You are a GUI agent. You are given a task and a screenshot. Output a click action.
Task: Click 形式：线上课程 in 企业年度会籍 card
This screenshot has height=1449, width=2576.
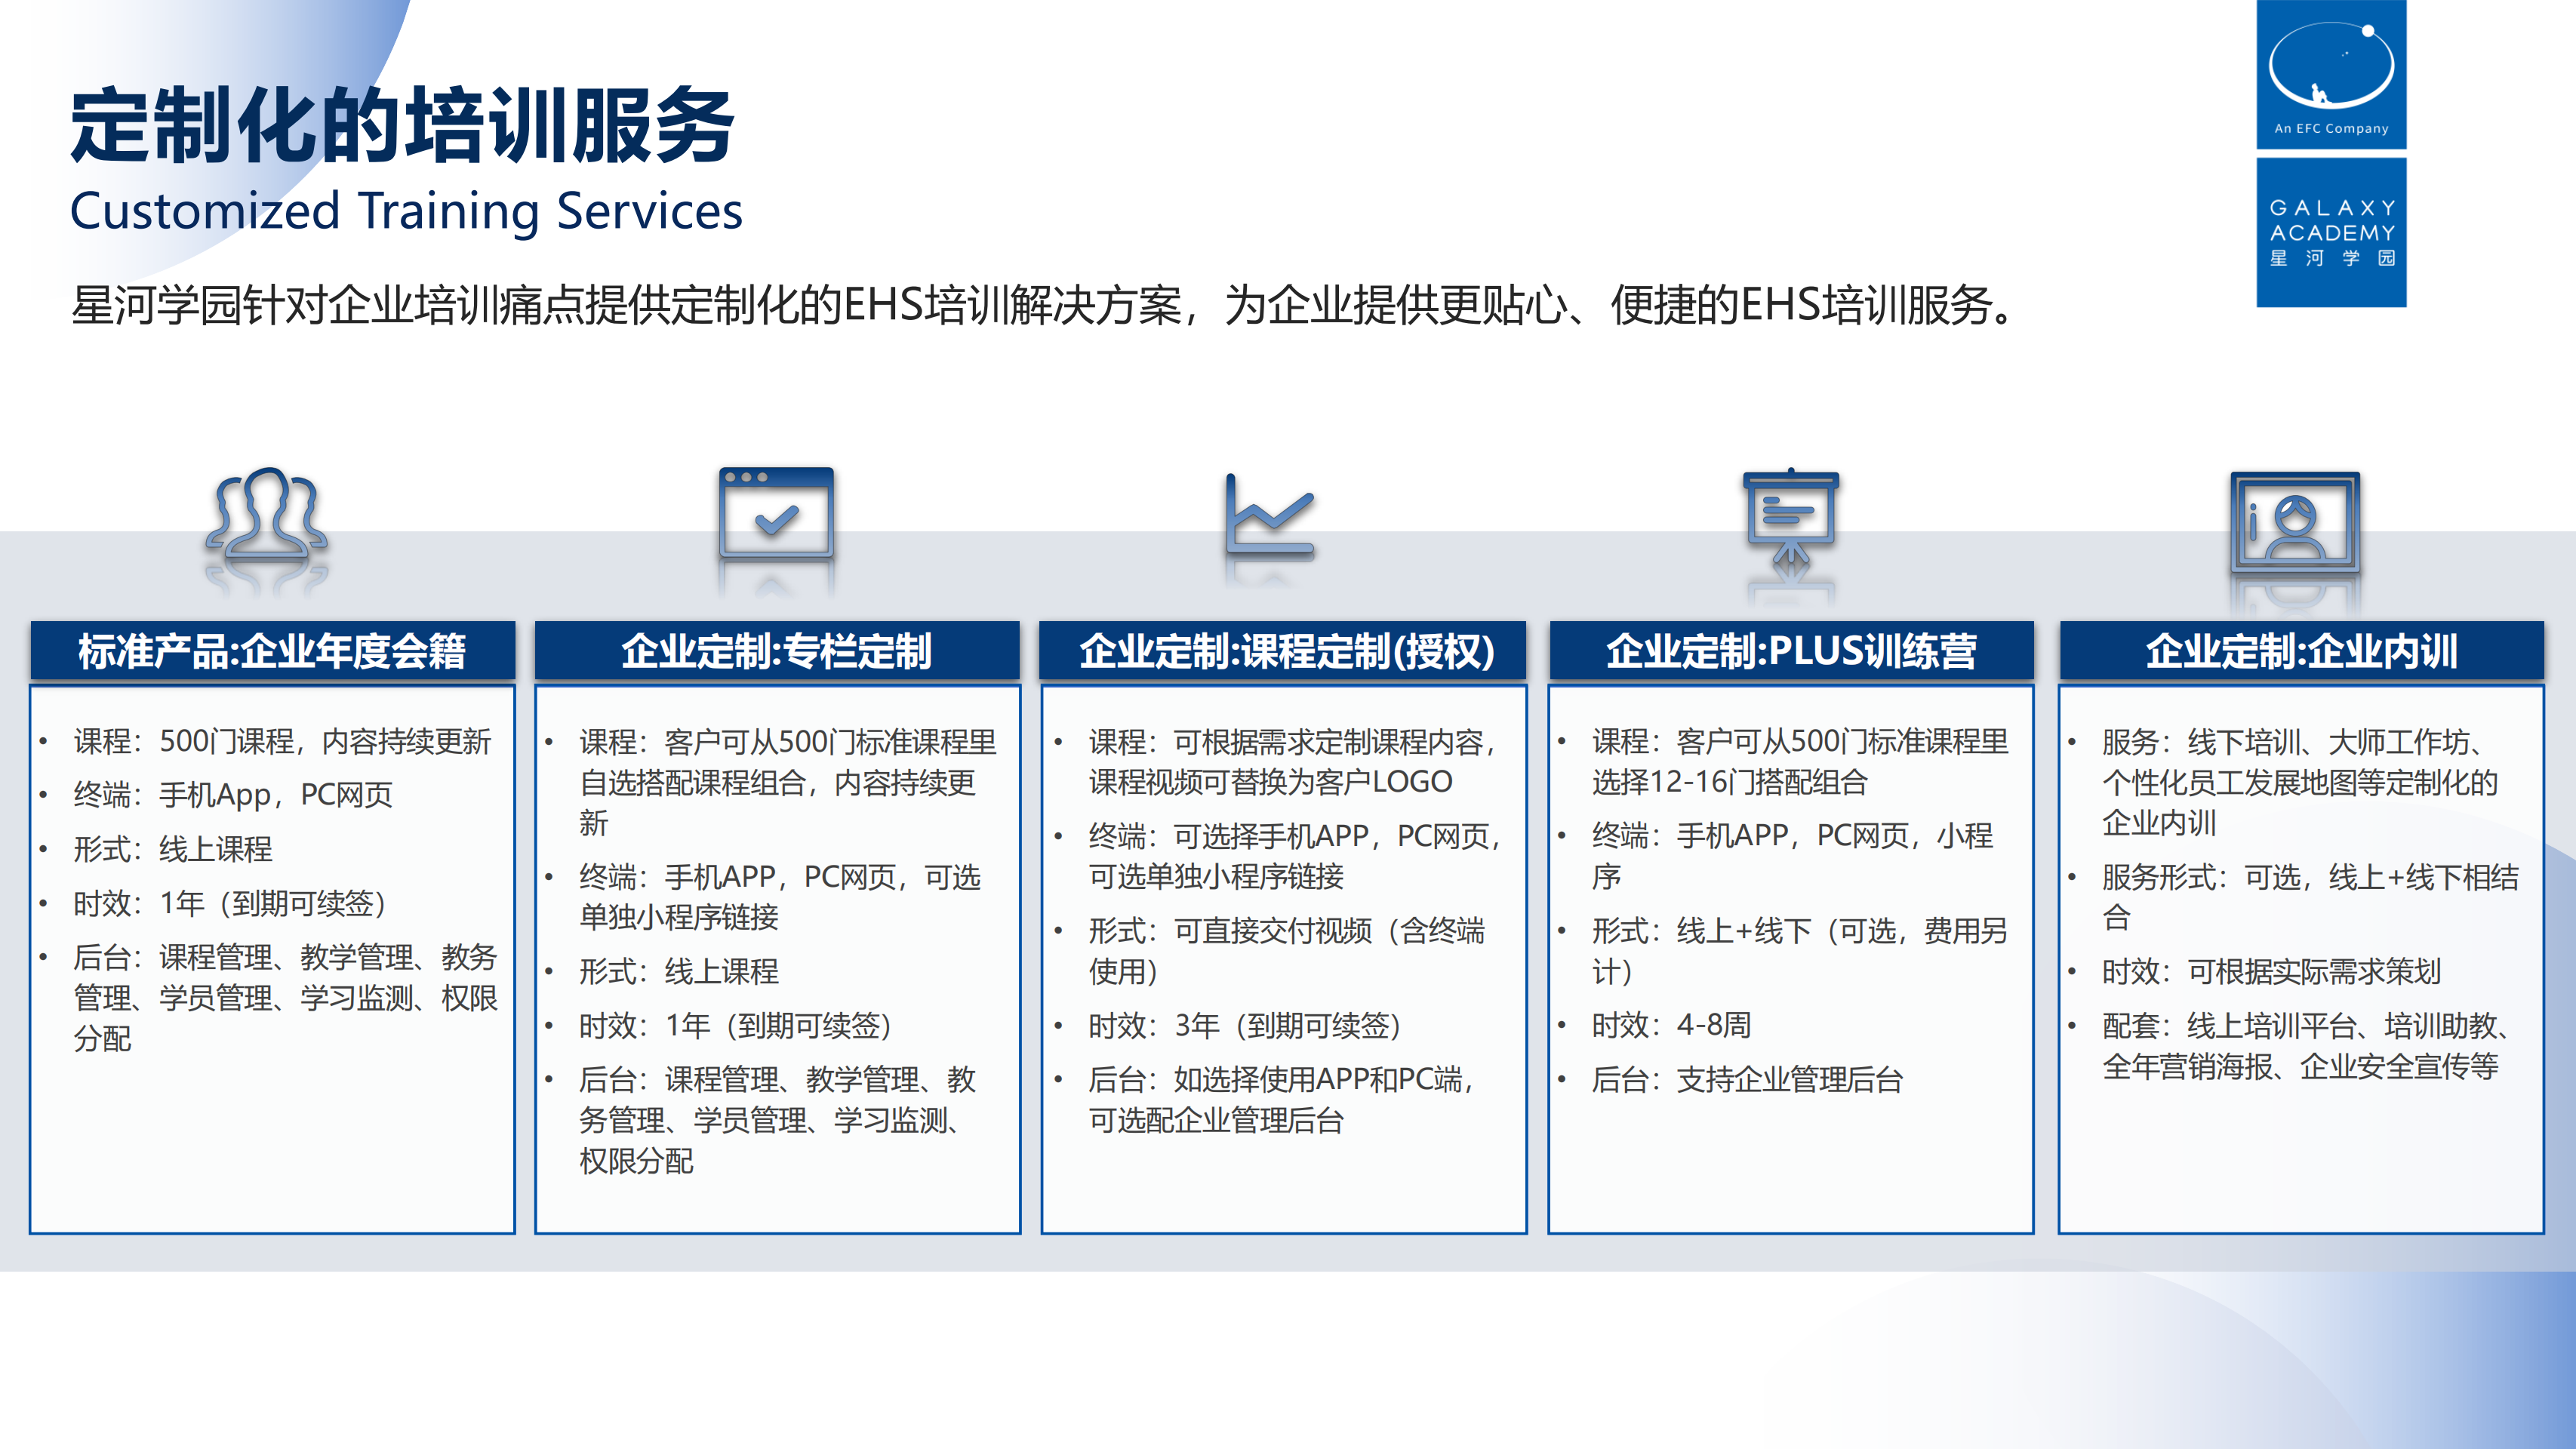tap(172, 849)
